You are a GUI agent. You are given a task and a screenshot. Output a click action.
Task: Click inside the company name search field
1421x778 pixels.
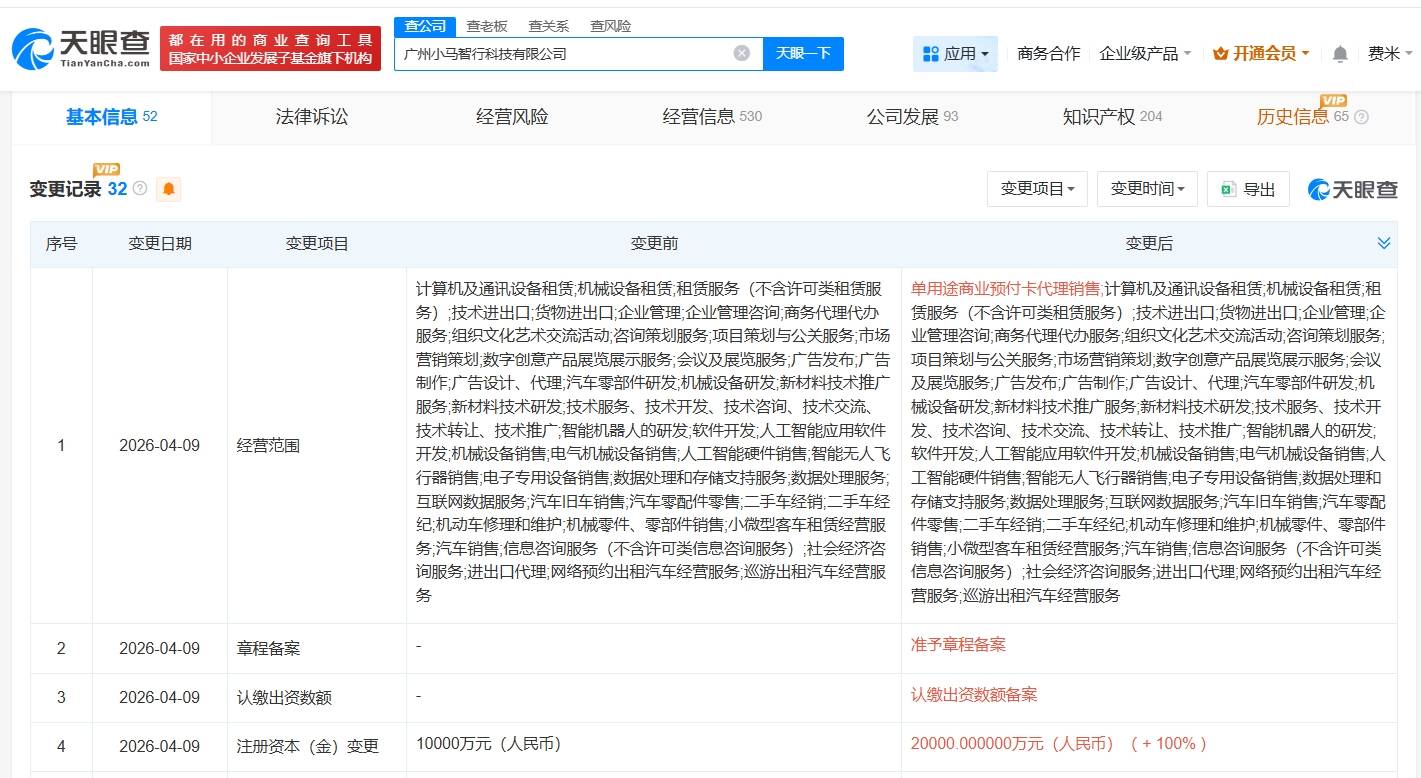pos(560,54)
